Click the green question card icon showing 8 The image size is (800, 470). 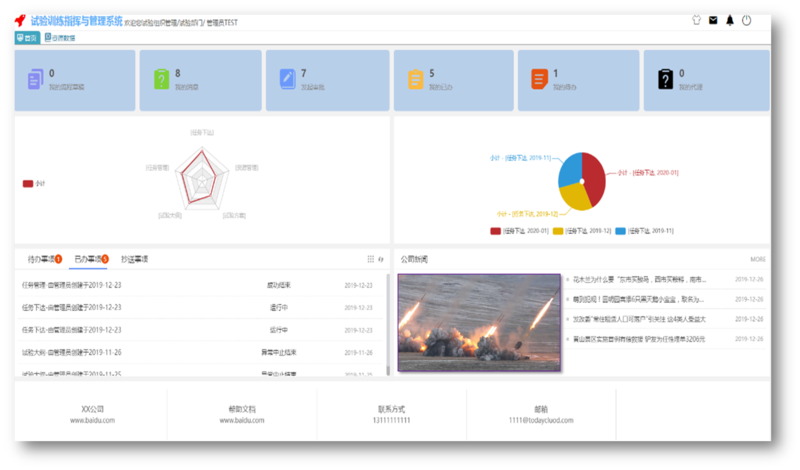(x=160, y=80)
